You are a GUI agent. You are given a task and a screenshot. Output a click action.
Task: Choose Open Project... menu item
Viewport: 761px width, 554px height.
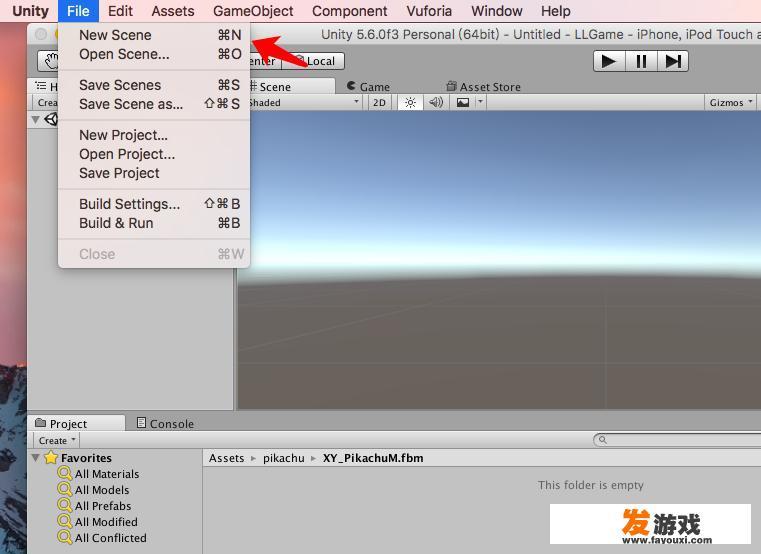point(154,154)
